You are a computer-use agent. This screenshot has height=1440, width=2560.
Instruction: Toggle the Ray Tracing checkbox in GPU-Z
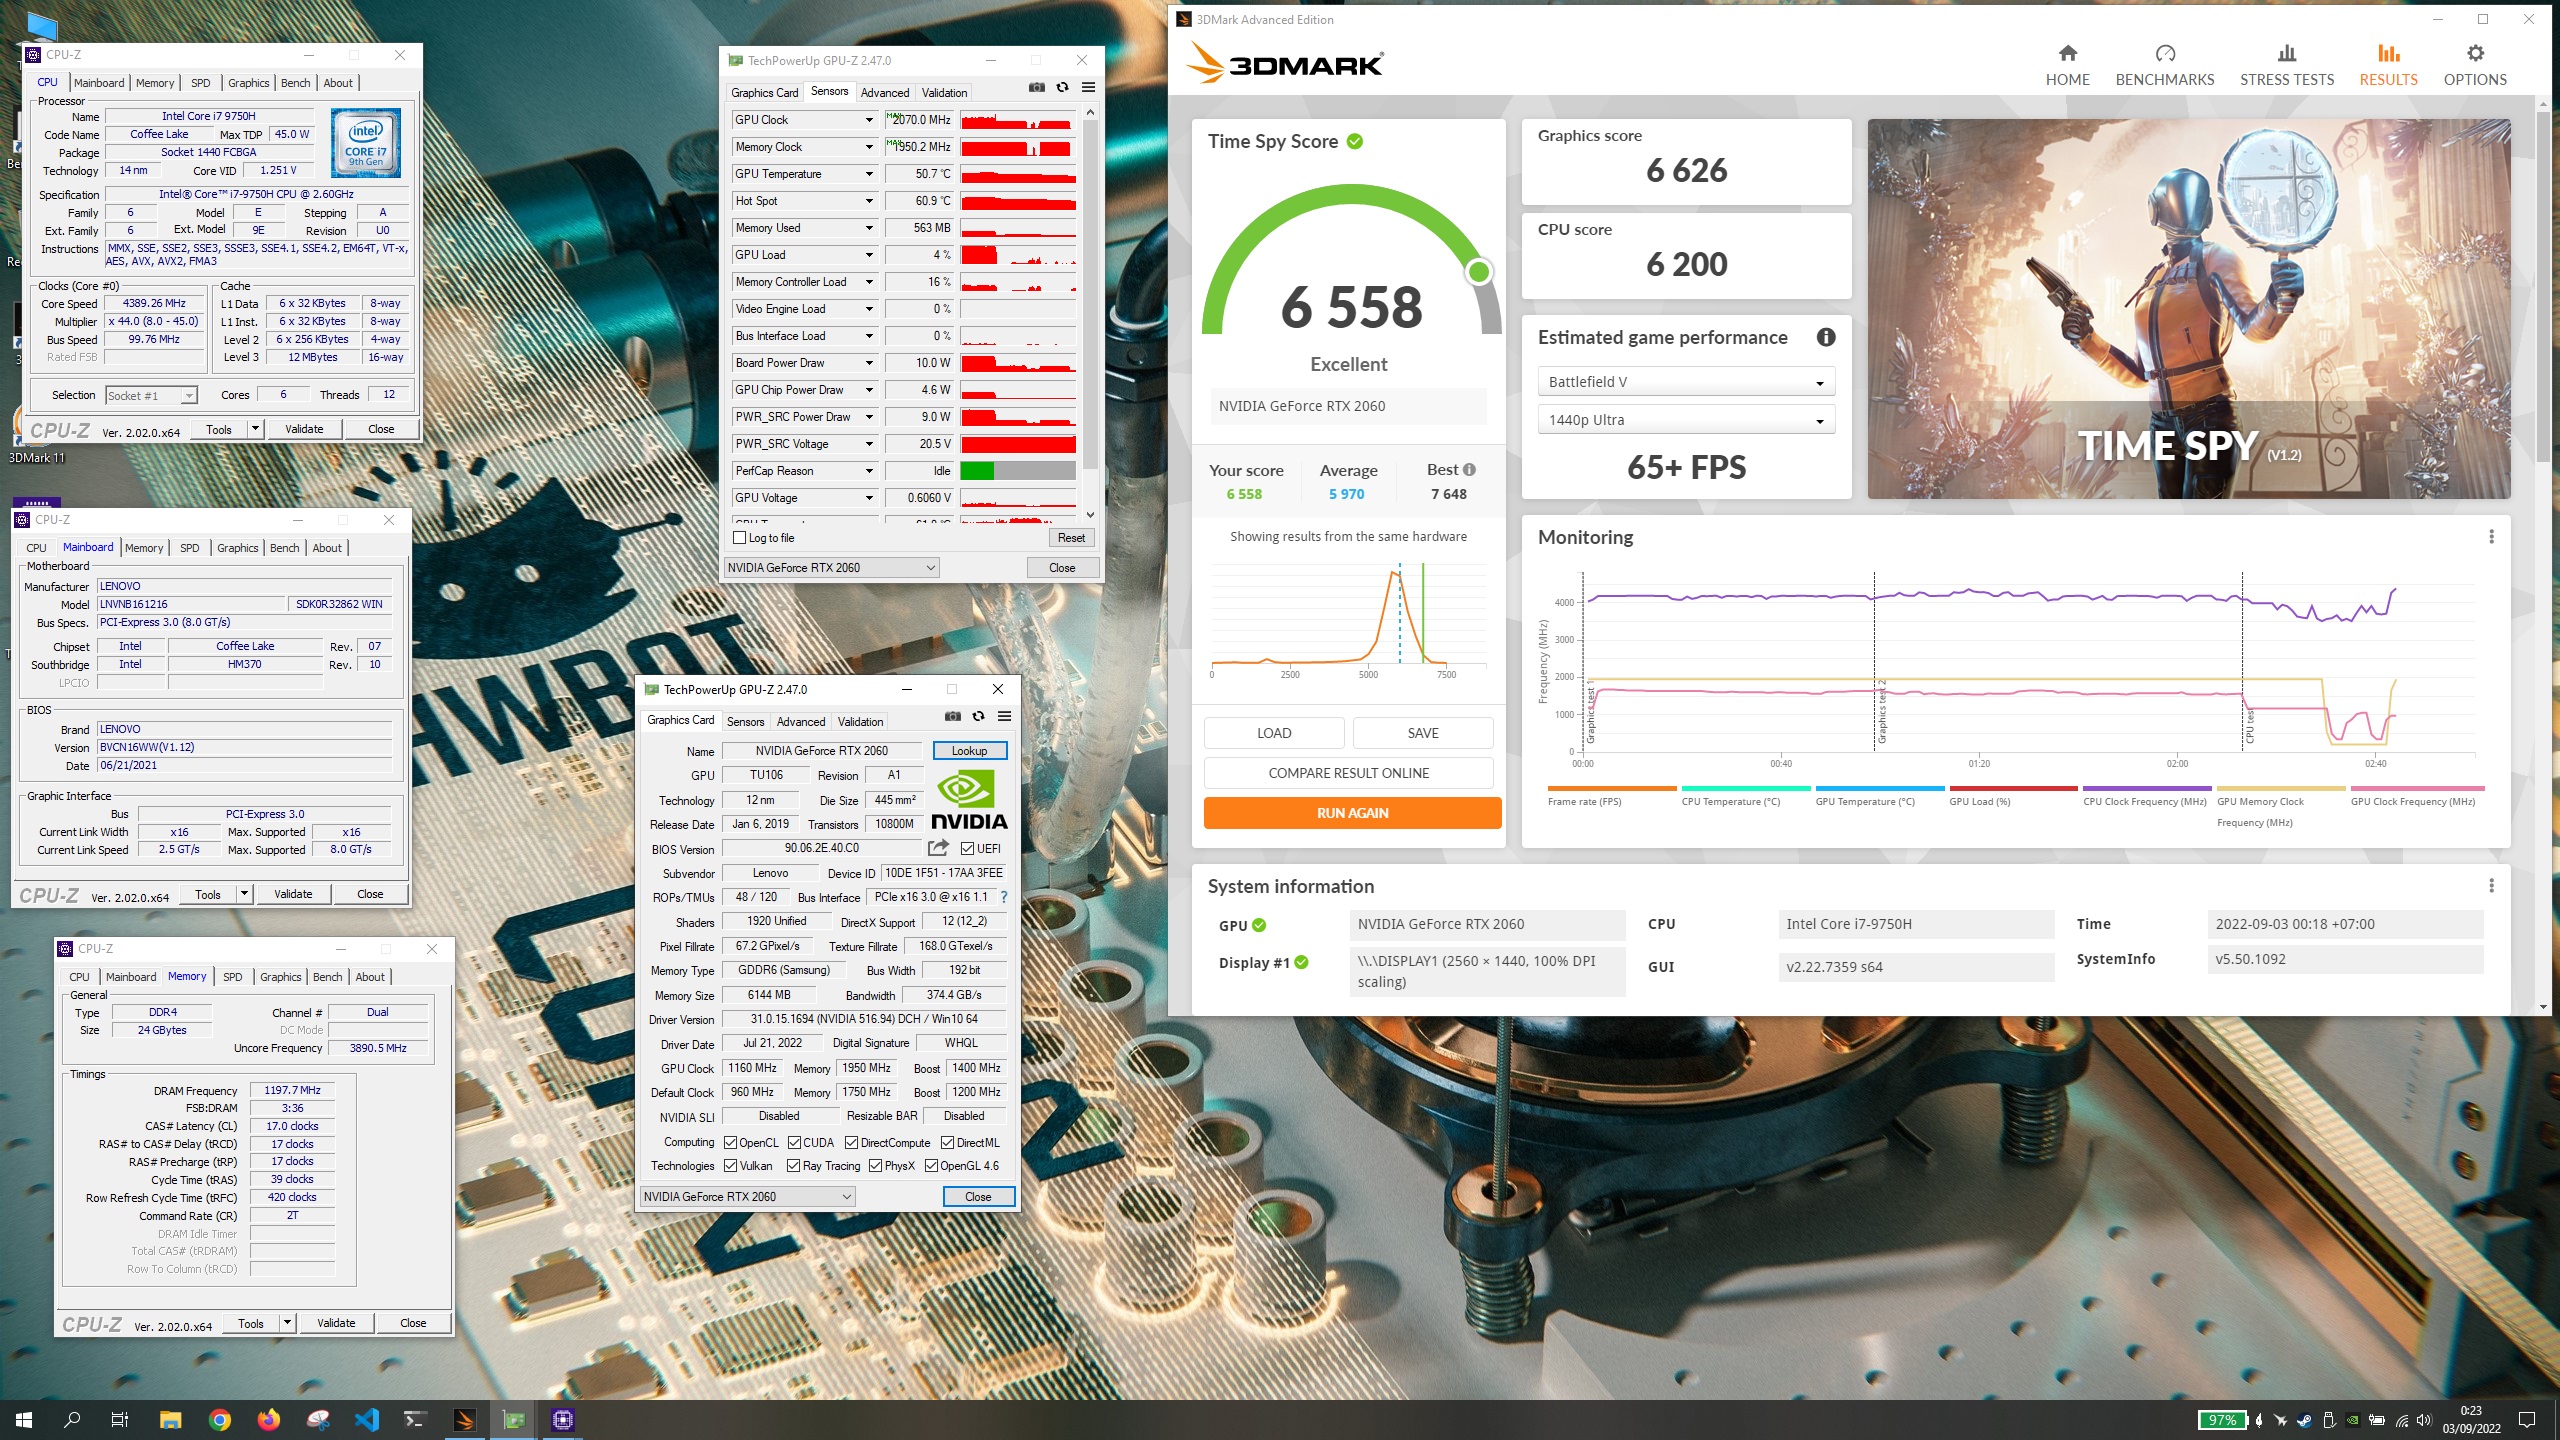click(x=793, y=1166)
